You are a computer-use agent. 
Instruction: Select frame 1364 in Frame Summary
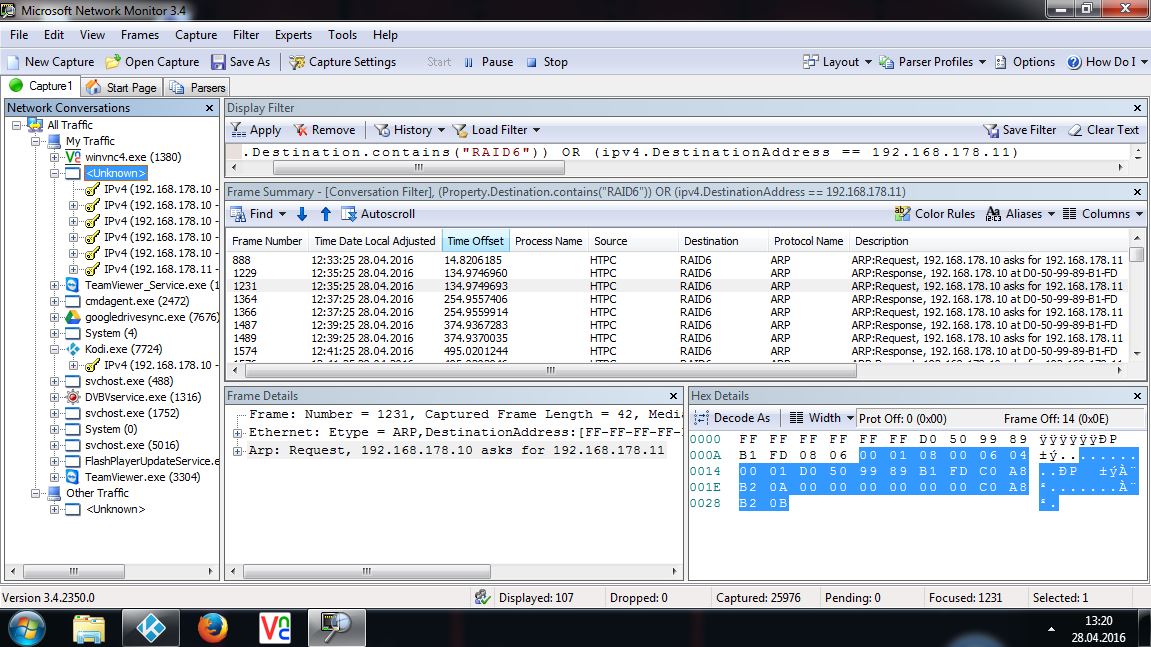[678, 299]
